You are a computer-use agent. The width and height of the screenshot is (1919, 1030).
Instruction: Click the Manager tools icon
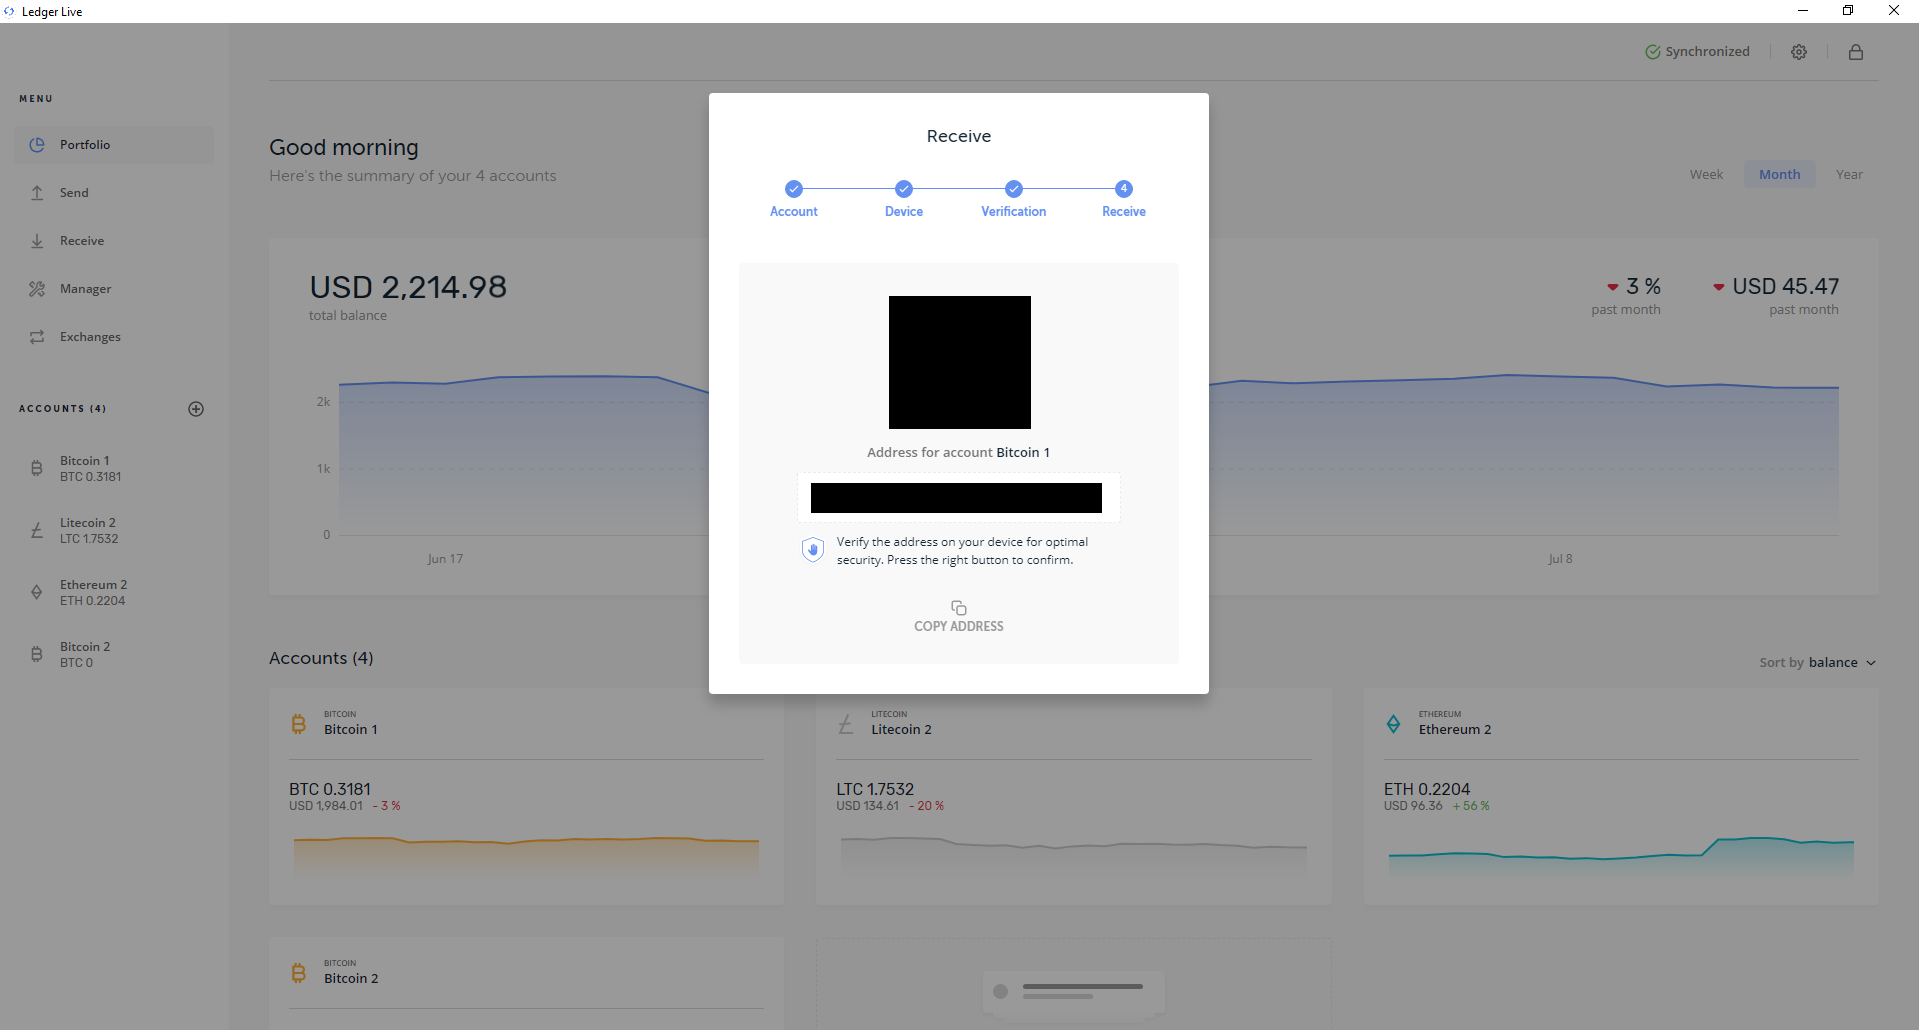[x=37, y=289]
